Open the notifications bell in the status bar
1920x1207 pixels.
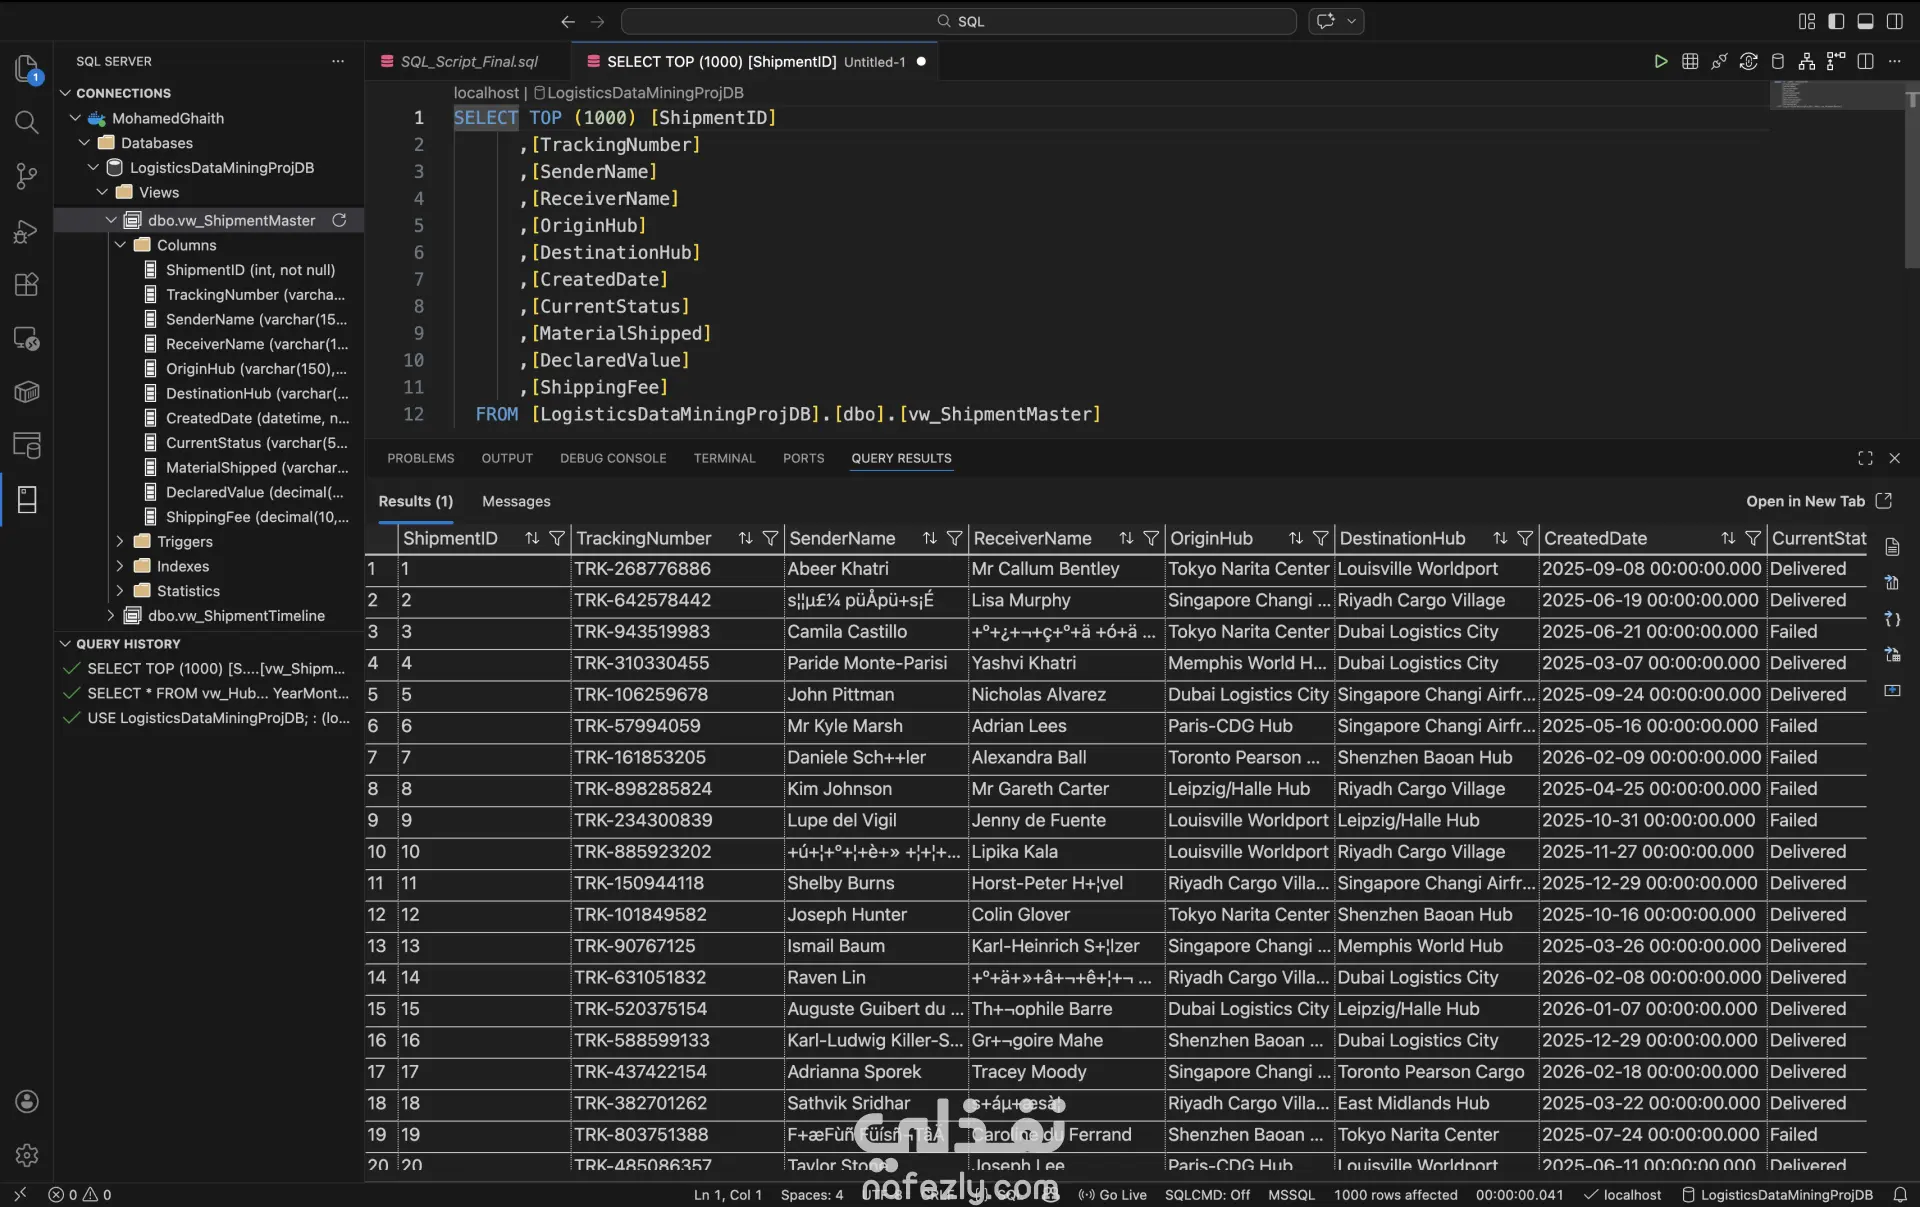[x=1900, y=1195]
